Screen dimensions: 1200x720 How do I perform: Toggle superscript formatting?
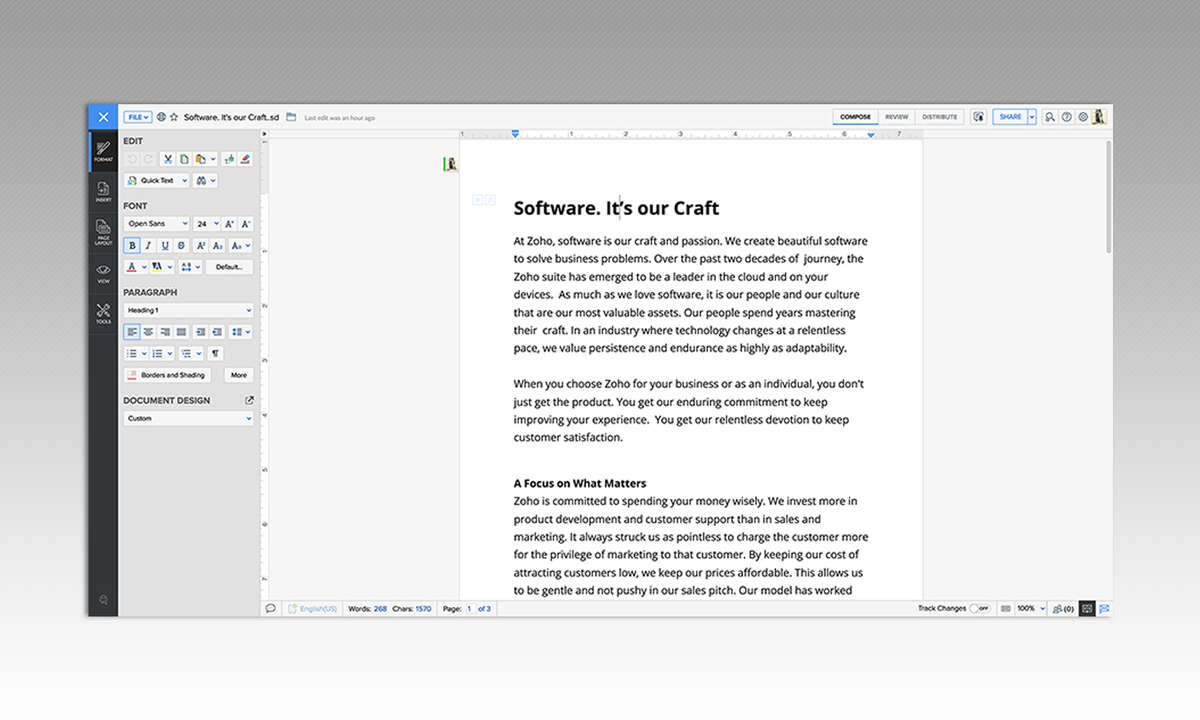pos(201,245)
